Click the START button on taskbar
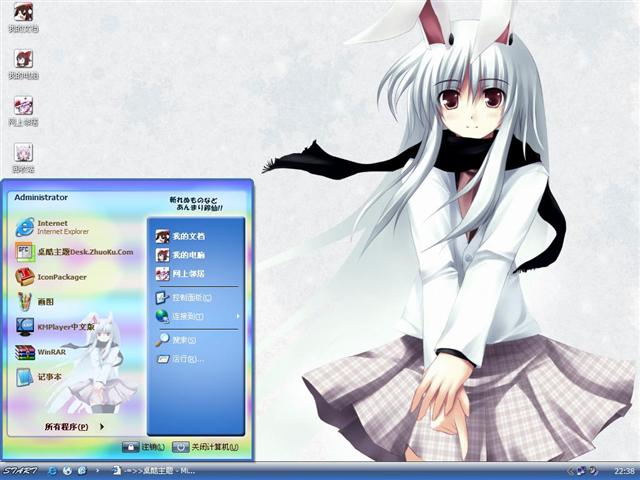This screenshot has width=640, height=480. coord(20,471)
